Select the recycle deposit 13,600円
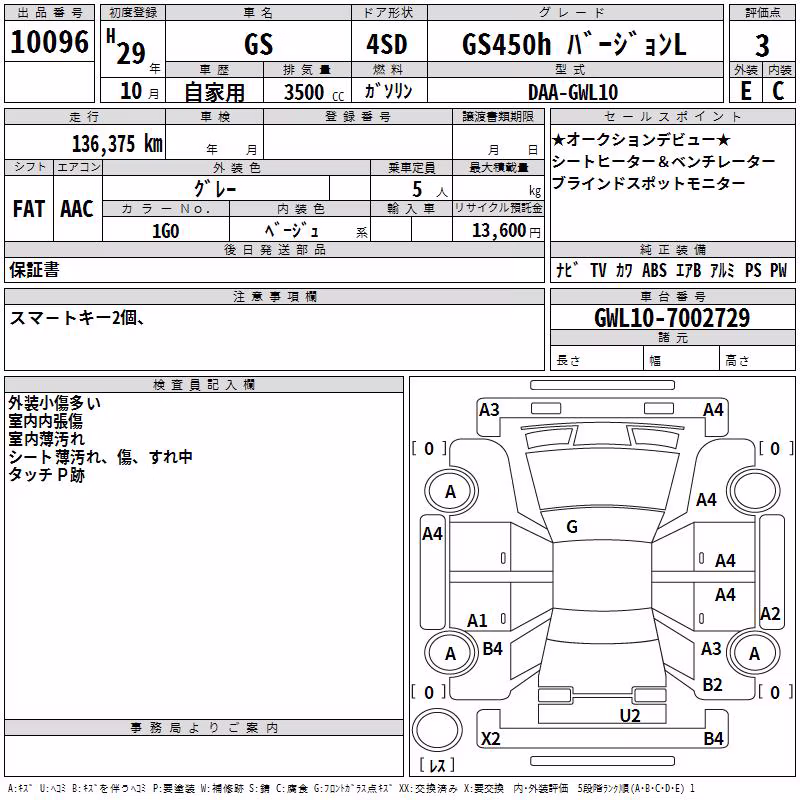 [506, 231]
